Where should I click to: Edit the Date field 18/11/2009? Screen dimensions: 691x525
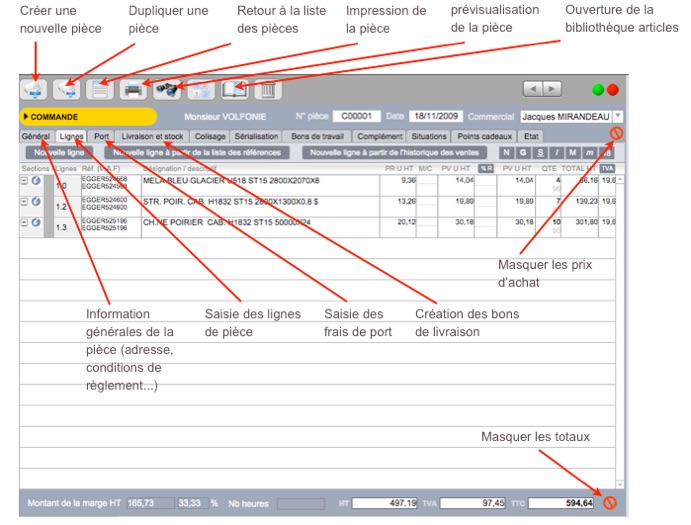click(x=436, y=116)
